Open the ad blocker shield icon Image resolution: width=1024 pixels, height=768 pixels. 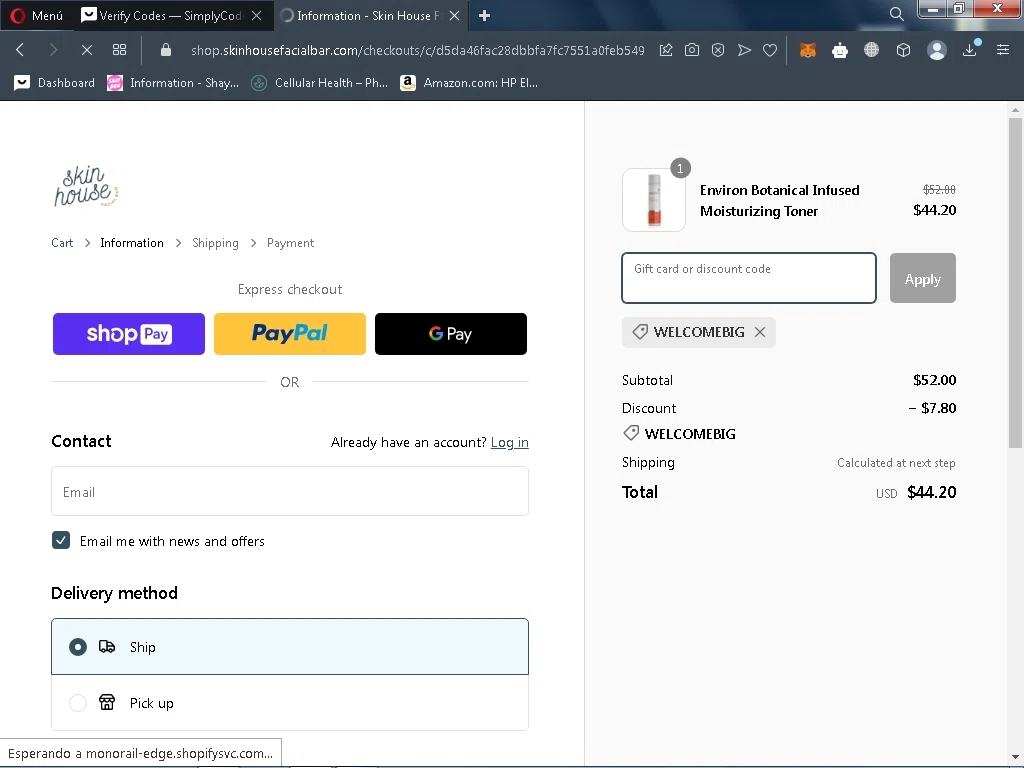(x=718, y=50)
